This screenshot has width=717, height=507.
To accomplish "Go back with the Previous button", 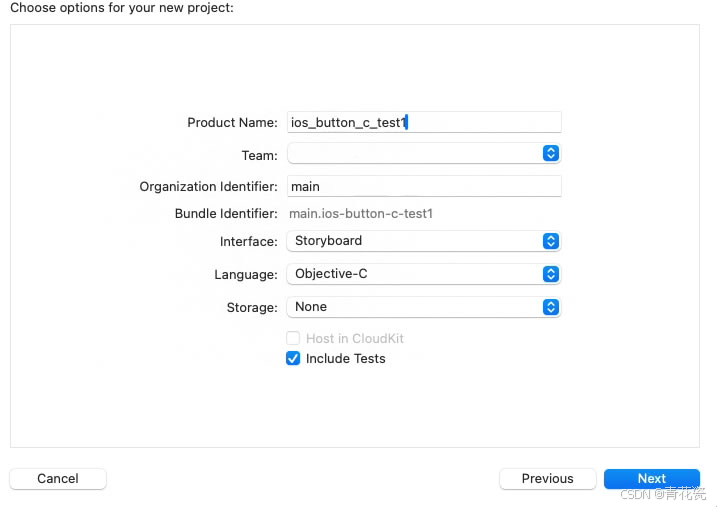I will pyautogui.click(x=547, y=478).
